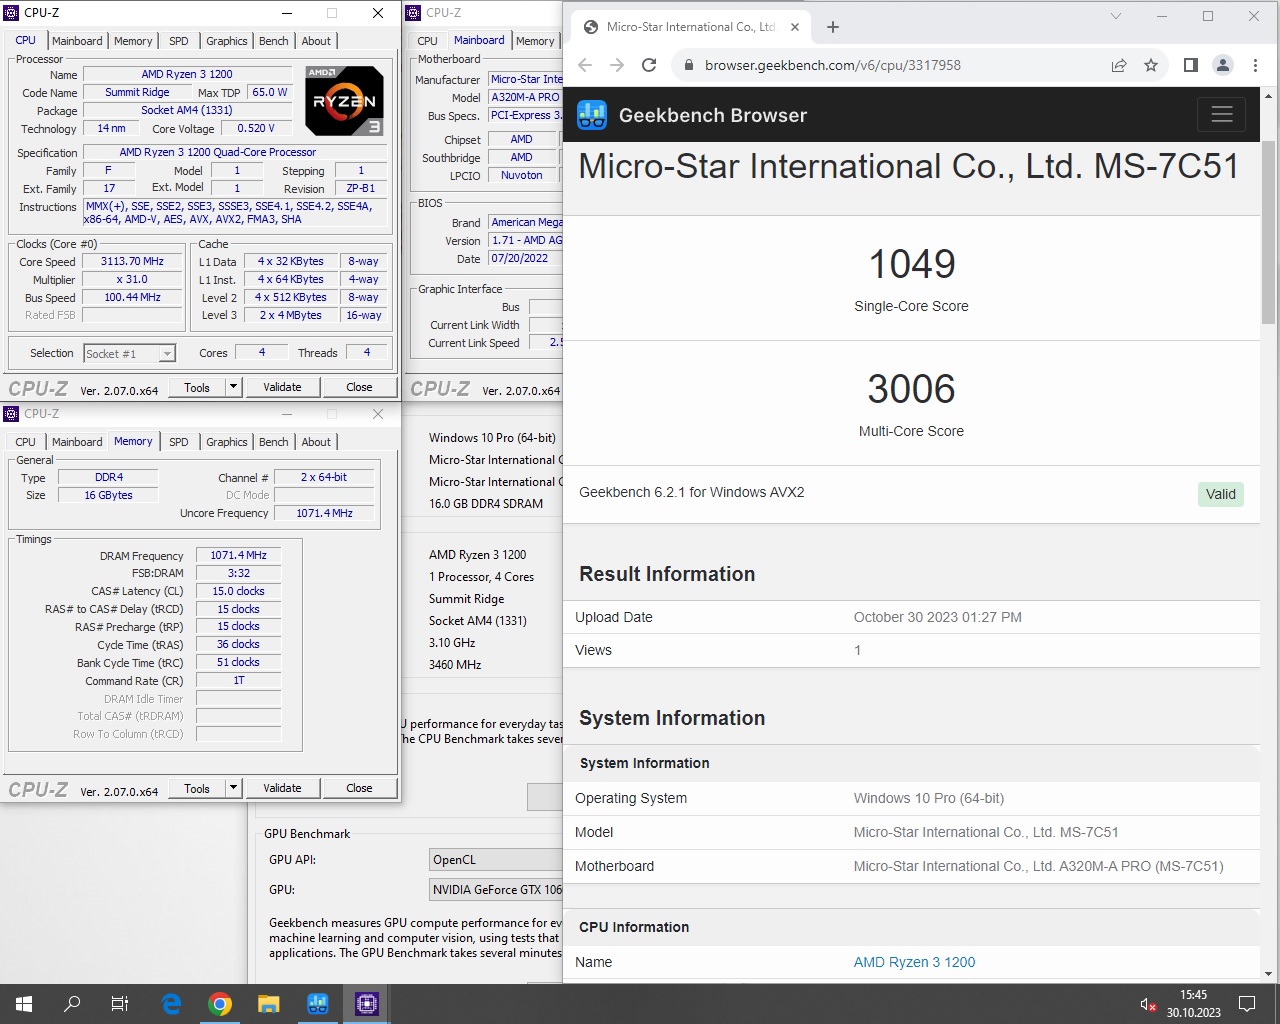This screenshot has height=1024, width=1280.
Task: Click single-core score 1049
Action: click(911, 264)
